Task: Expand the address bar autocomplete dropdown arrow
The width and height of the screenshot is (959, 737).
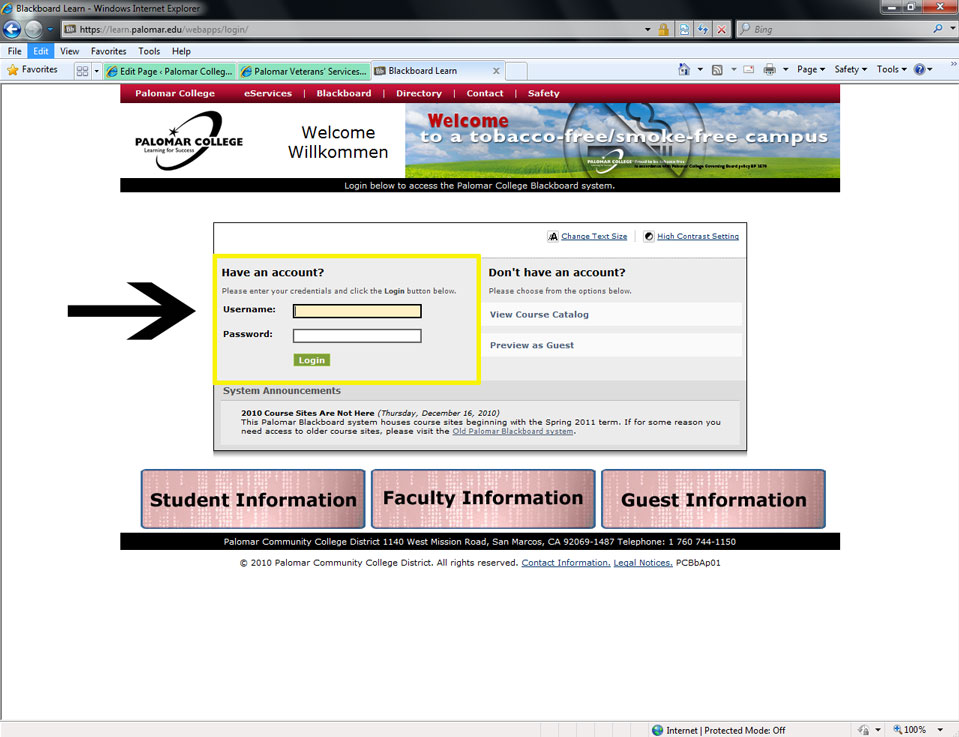Action: pos(647,29)
